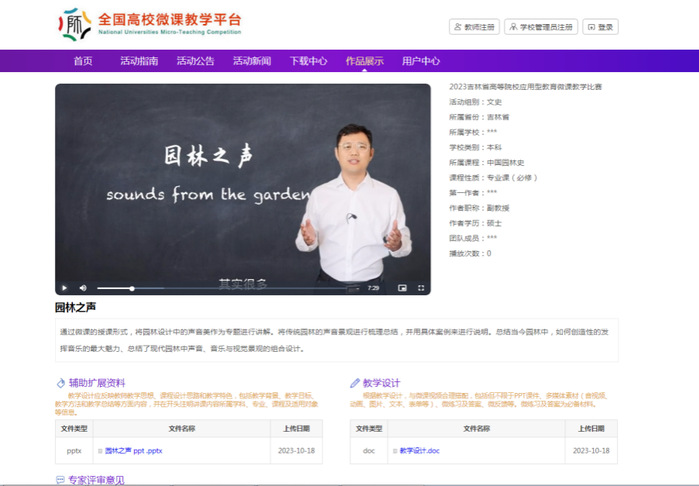Click the 活动组别:文史 line

(x=475, y=102)
